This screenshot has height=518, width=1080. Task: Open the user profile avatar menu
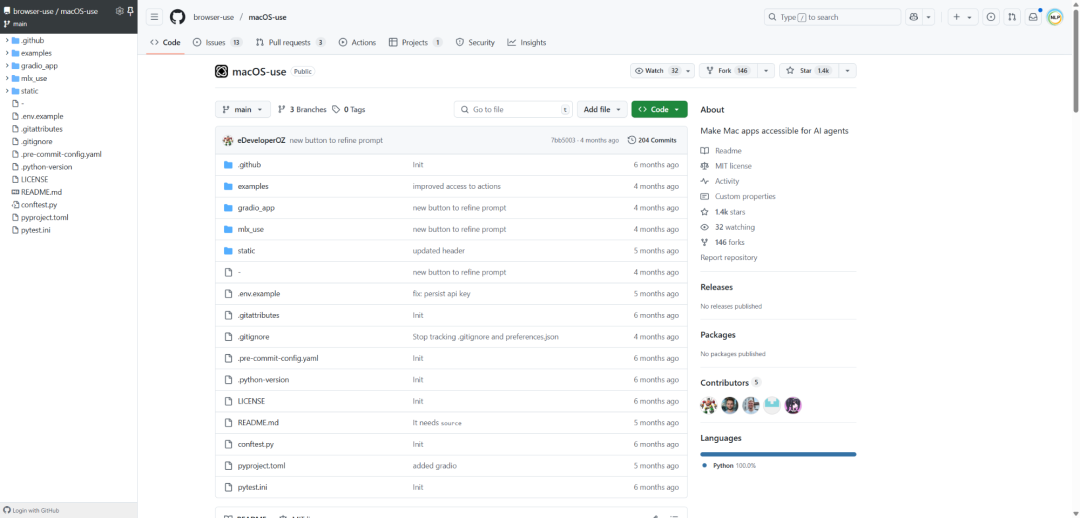click(x=1055, y=17)
